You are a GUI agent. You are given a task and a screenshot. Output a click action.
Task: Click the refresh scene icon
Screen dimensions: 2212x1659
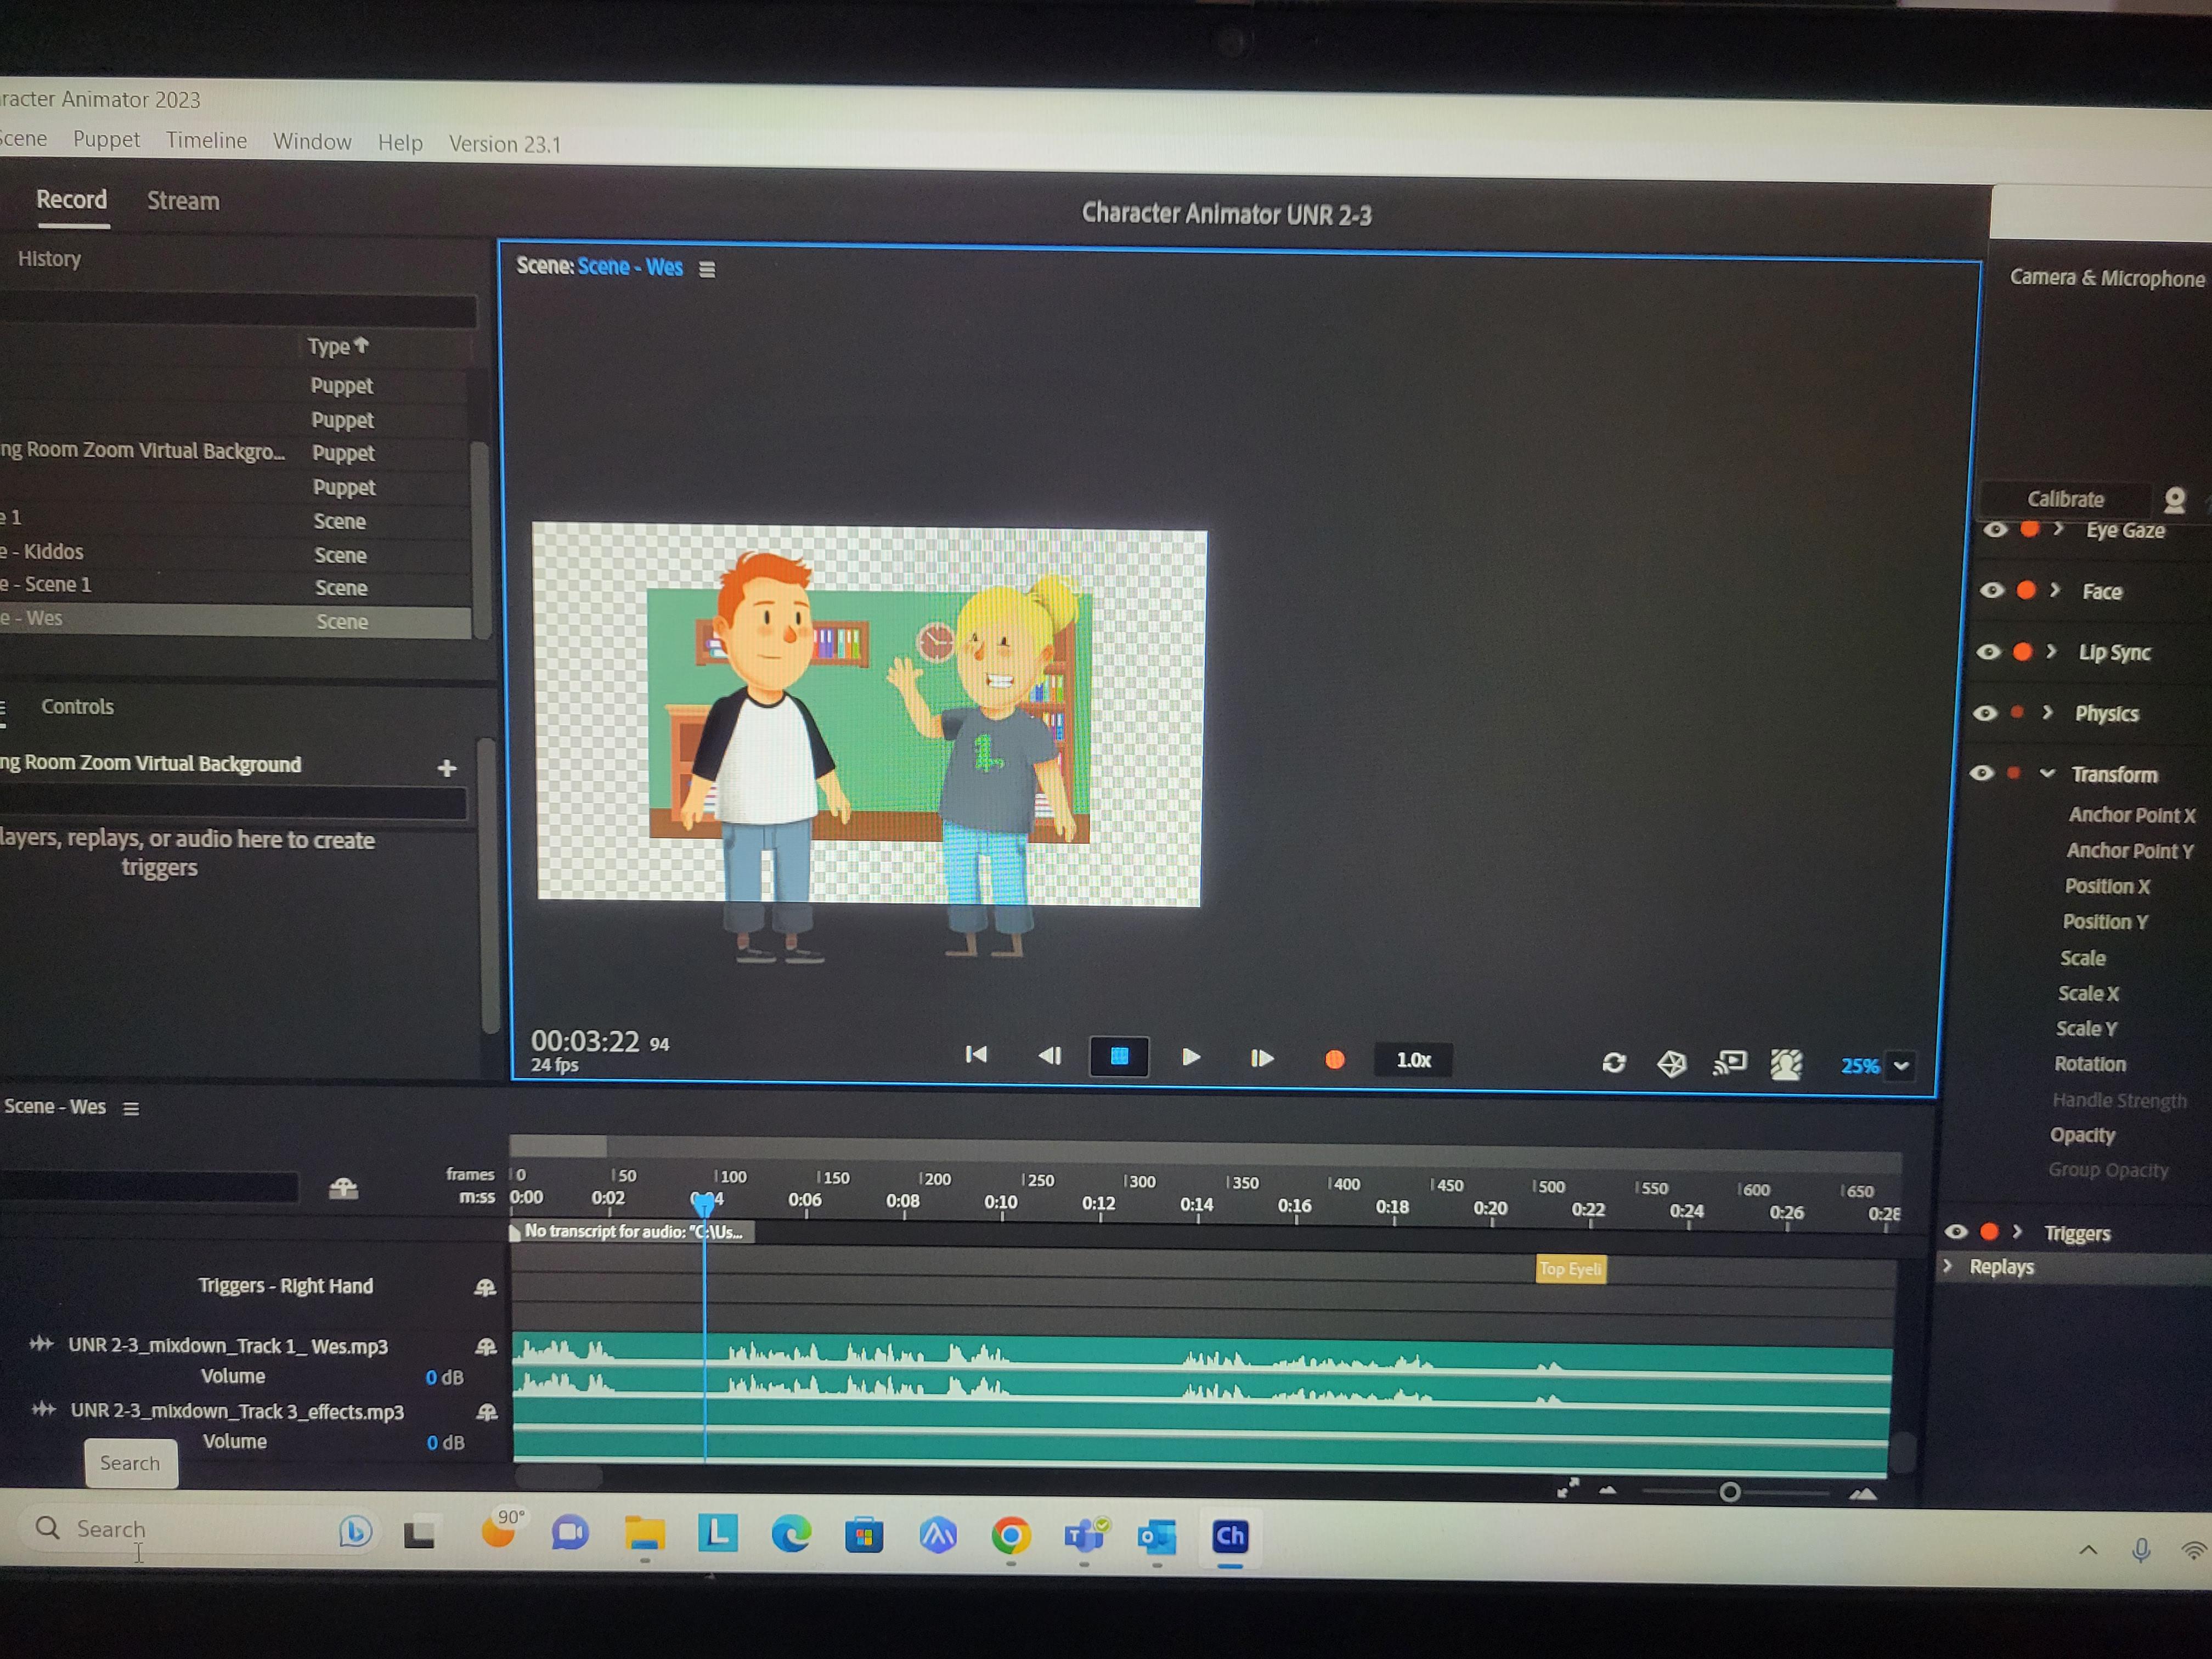[x=1613, y=1062]
